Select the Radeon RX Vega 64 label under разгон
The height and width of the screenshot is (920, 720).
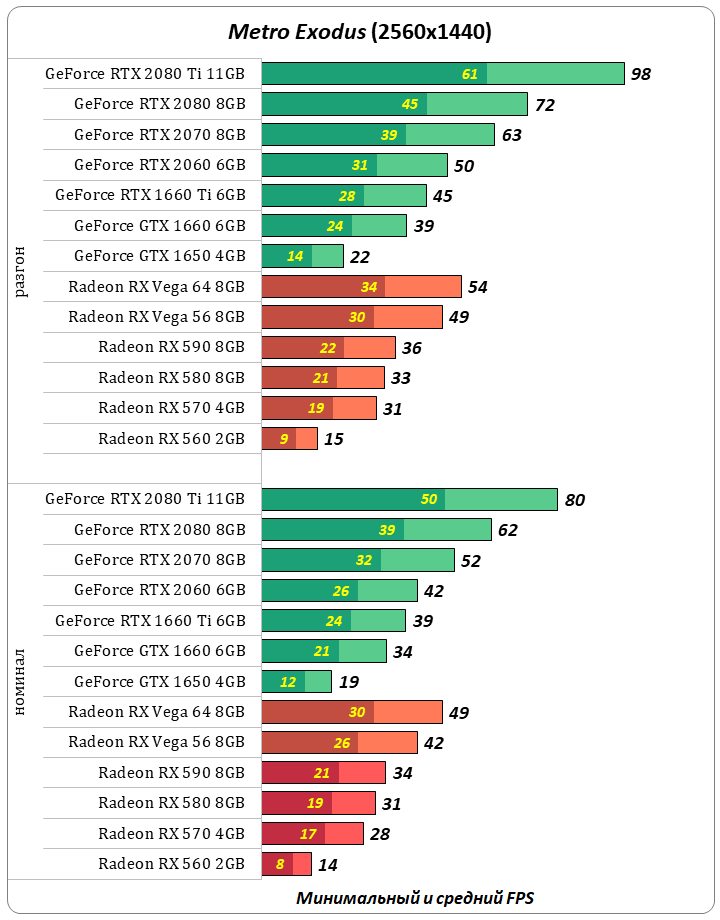click(157, 287)
